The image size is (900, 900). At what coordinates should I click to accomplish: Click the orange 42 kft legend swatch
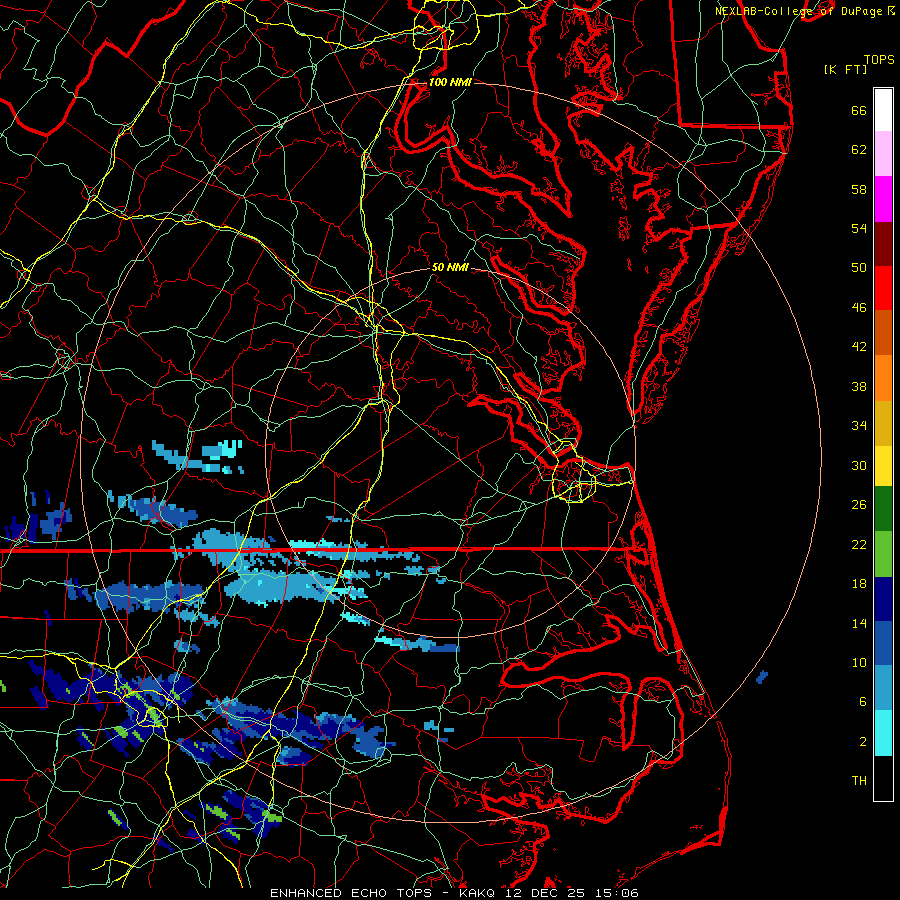pos(883,378)
